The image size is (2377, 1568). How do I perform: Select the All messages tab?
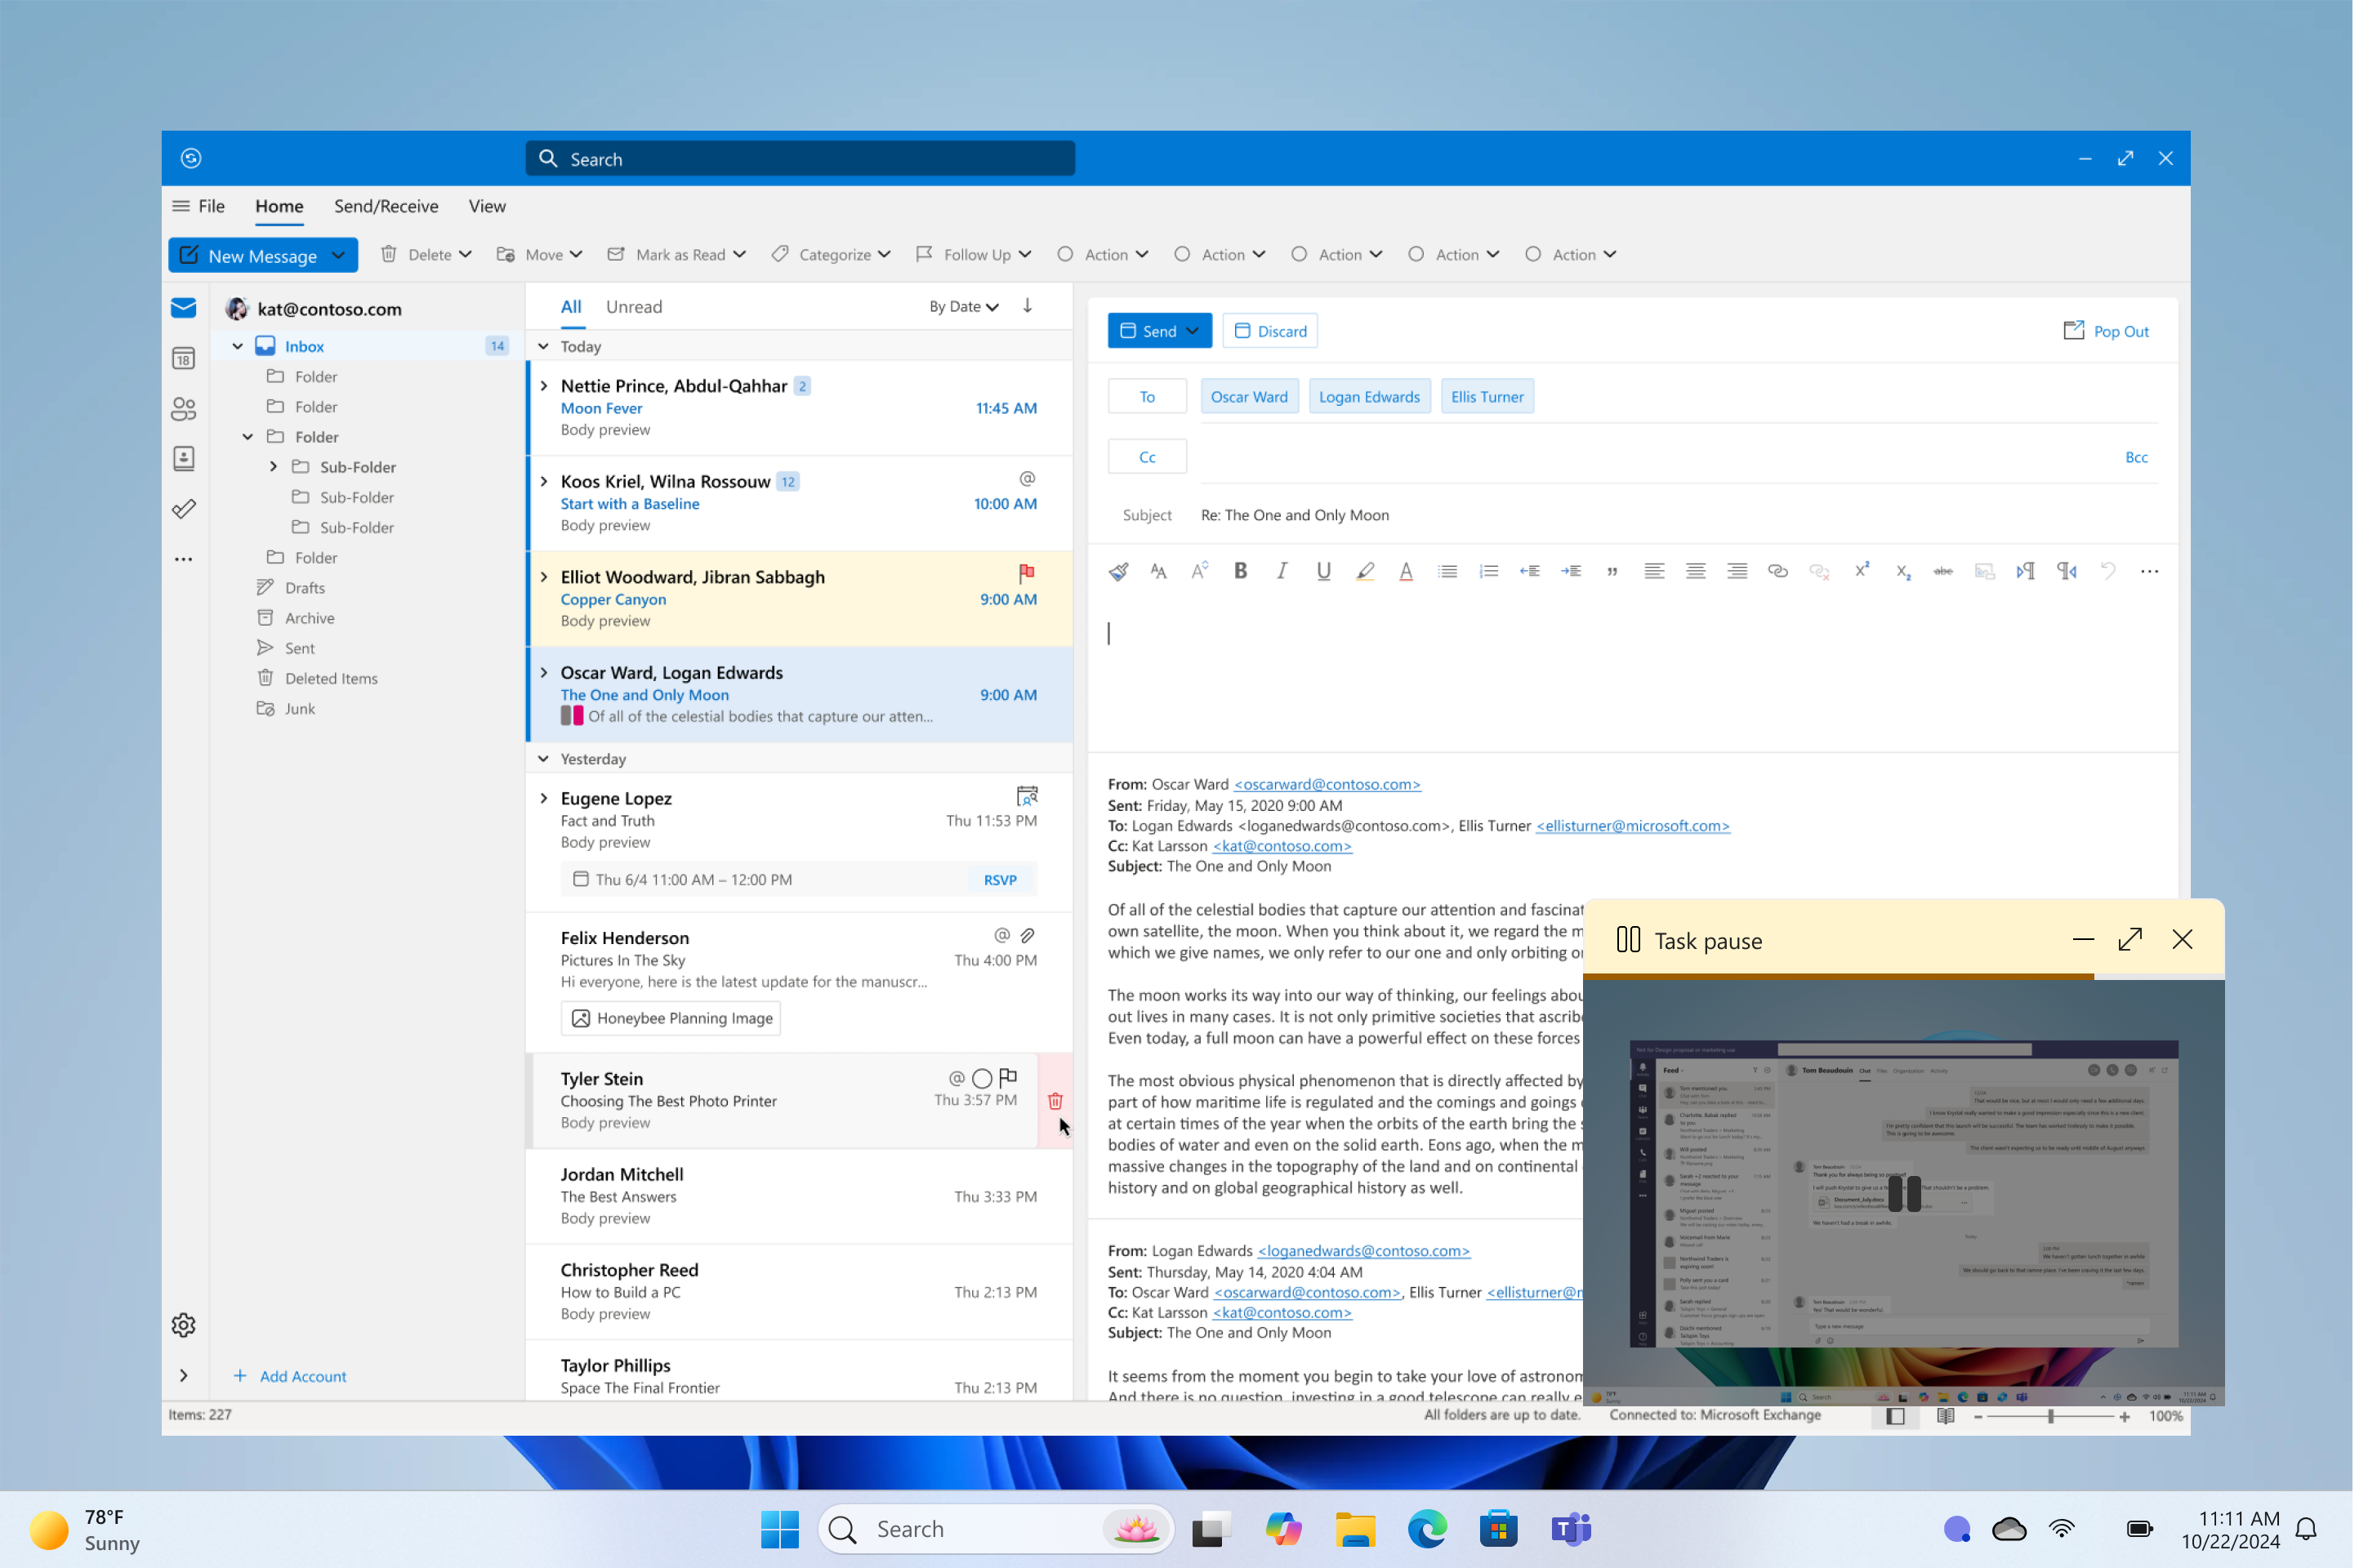pyautogui.click(x=577, y=310)
